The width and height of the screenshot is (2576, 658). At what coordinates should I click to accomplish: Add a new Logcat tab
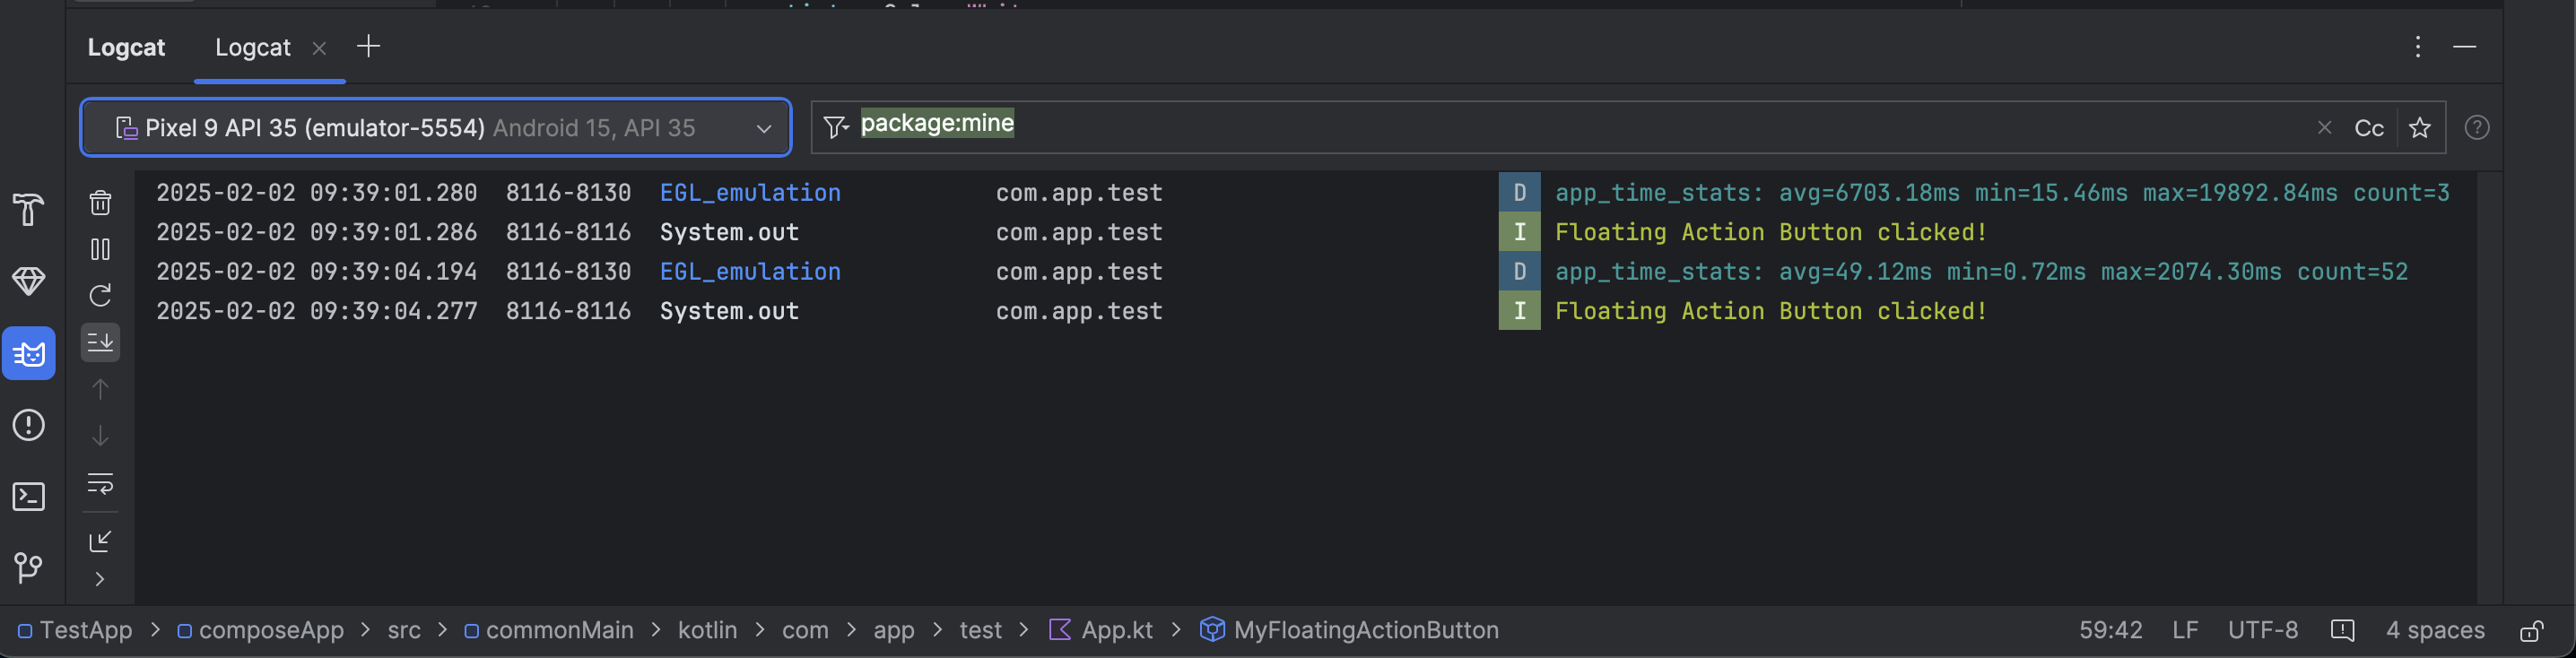368,46
